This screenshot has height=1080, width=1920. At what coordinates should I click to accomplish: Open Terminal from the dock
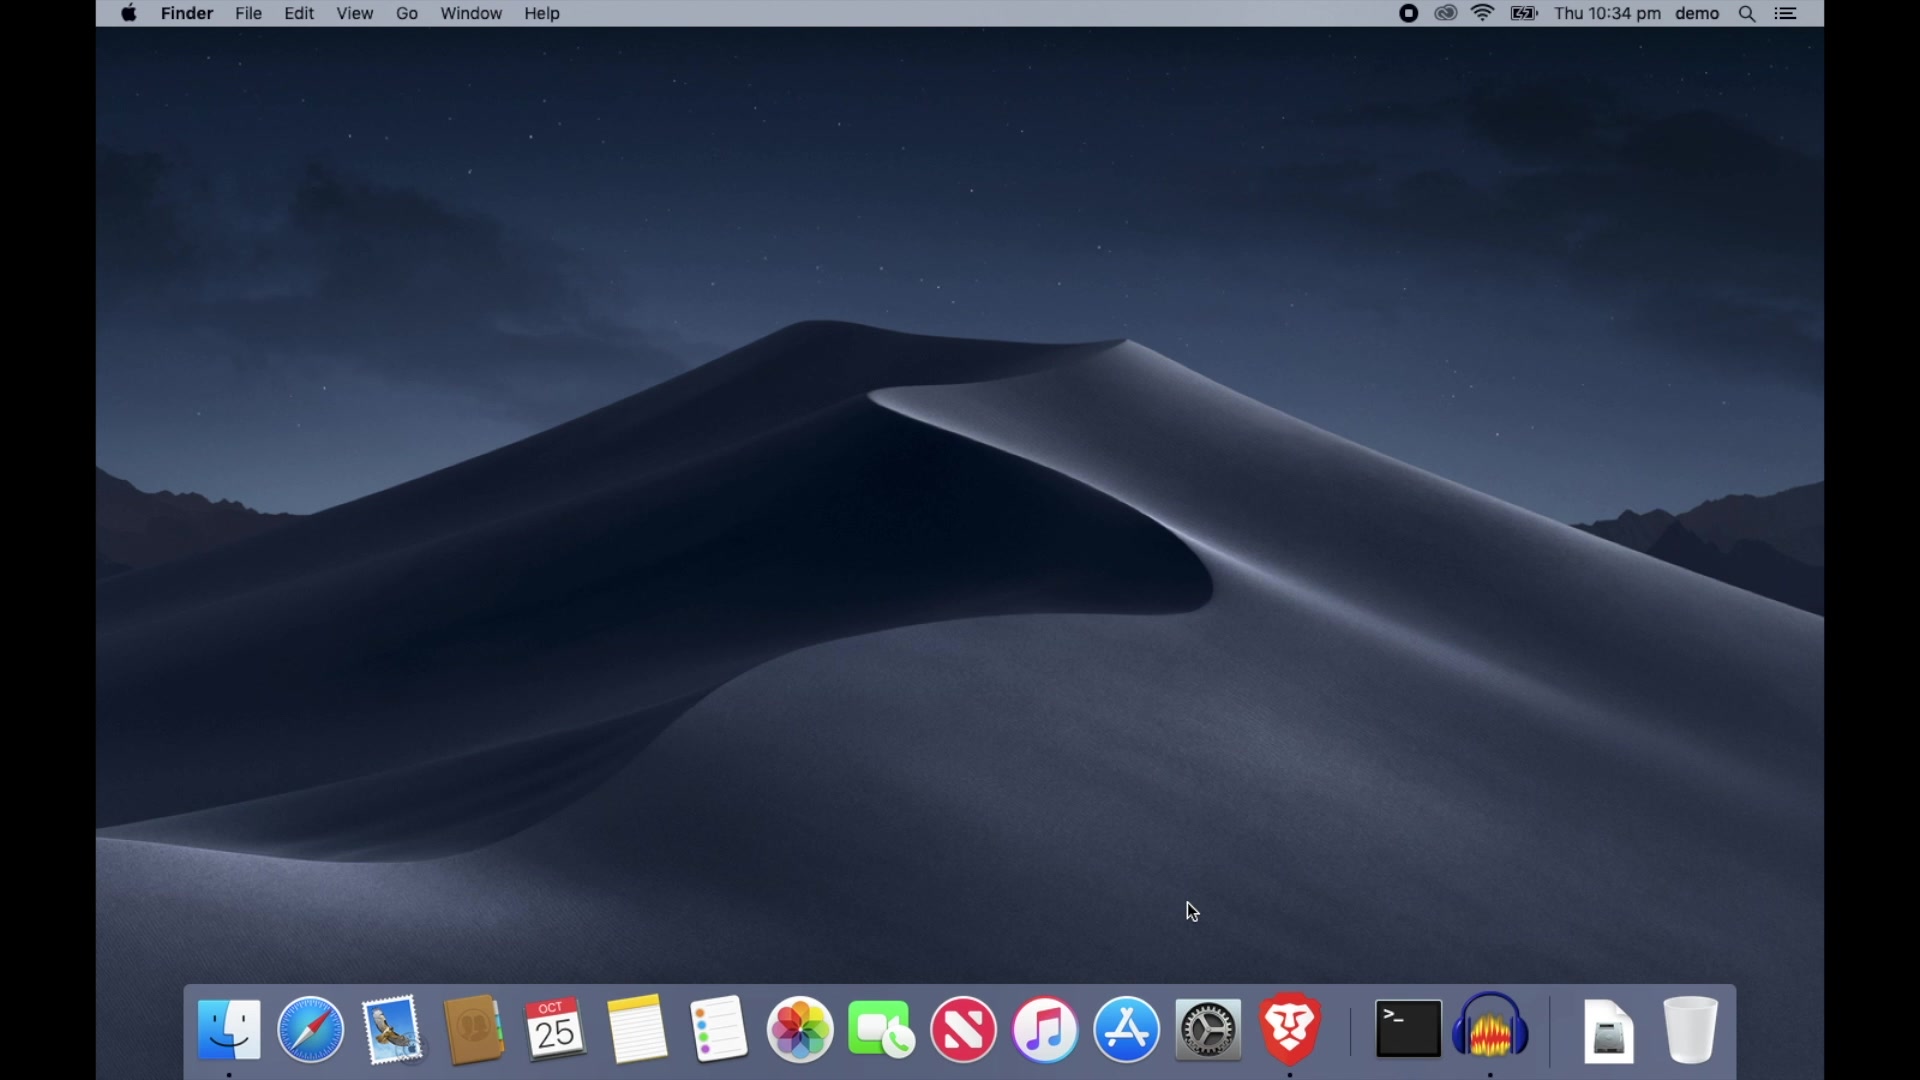[x=1409, y=1029]
